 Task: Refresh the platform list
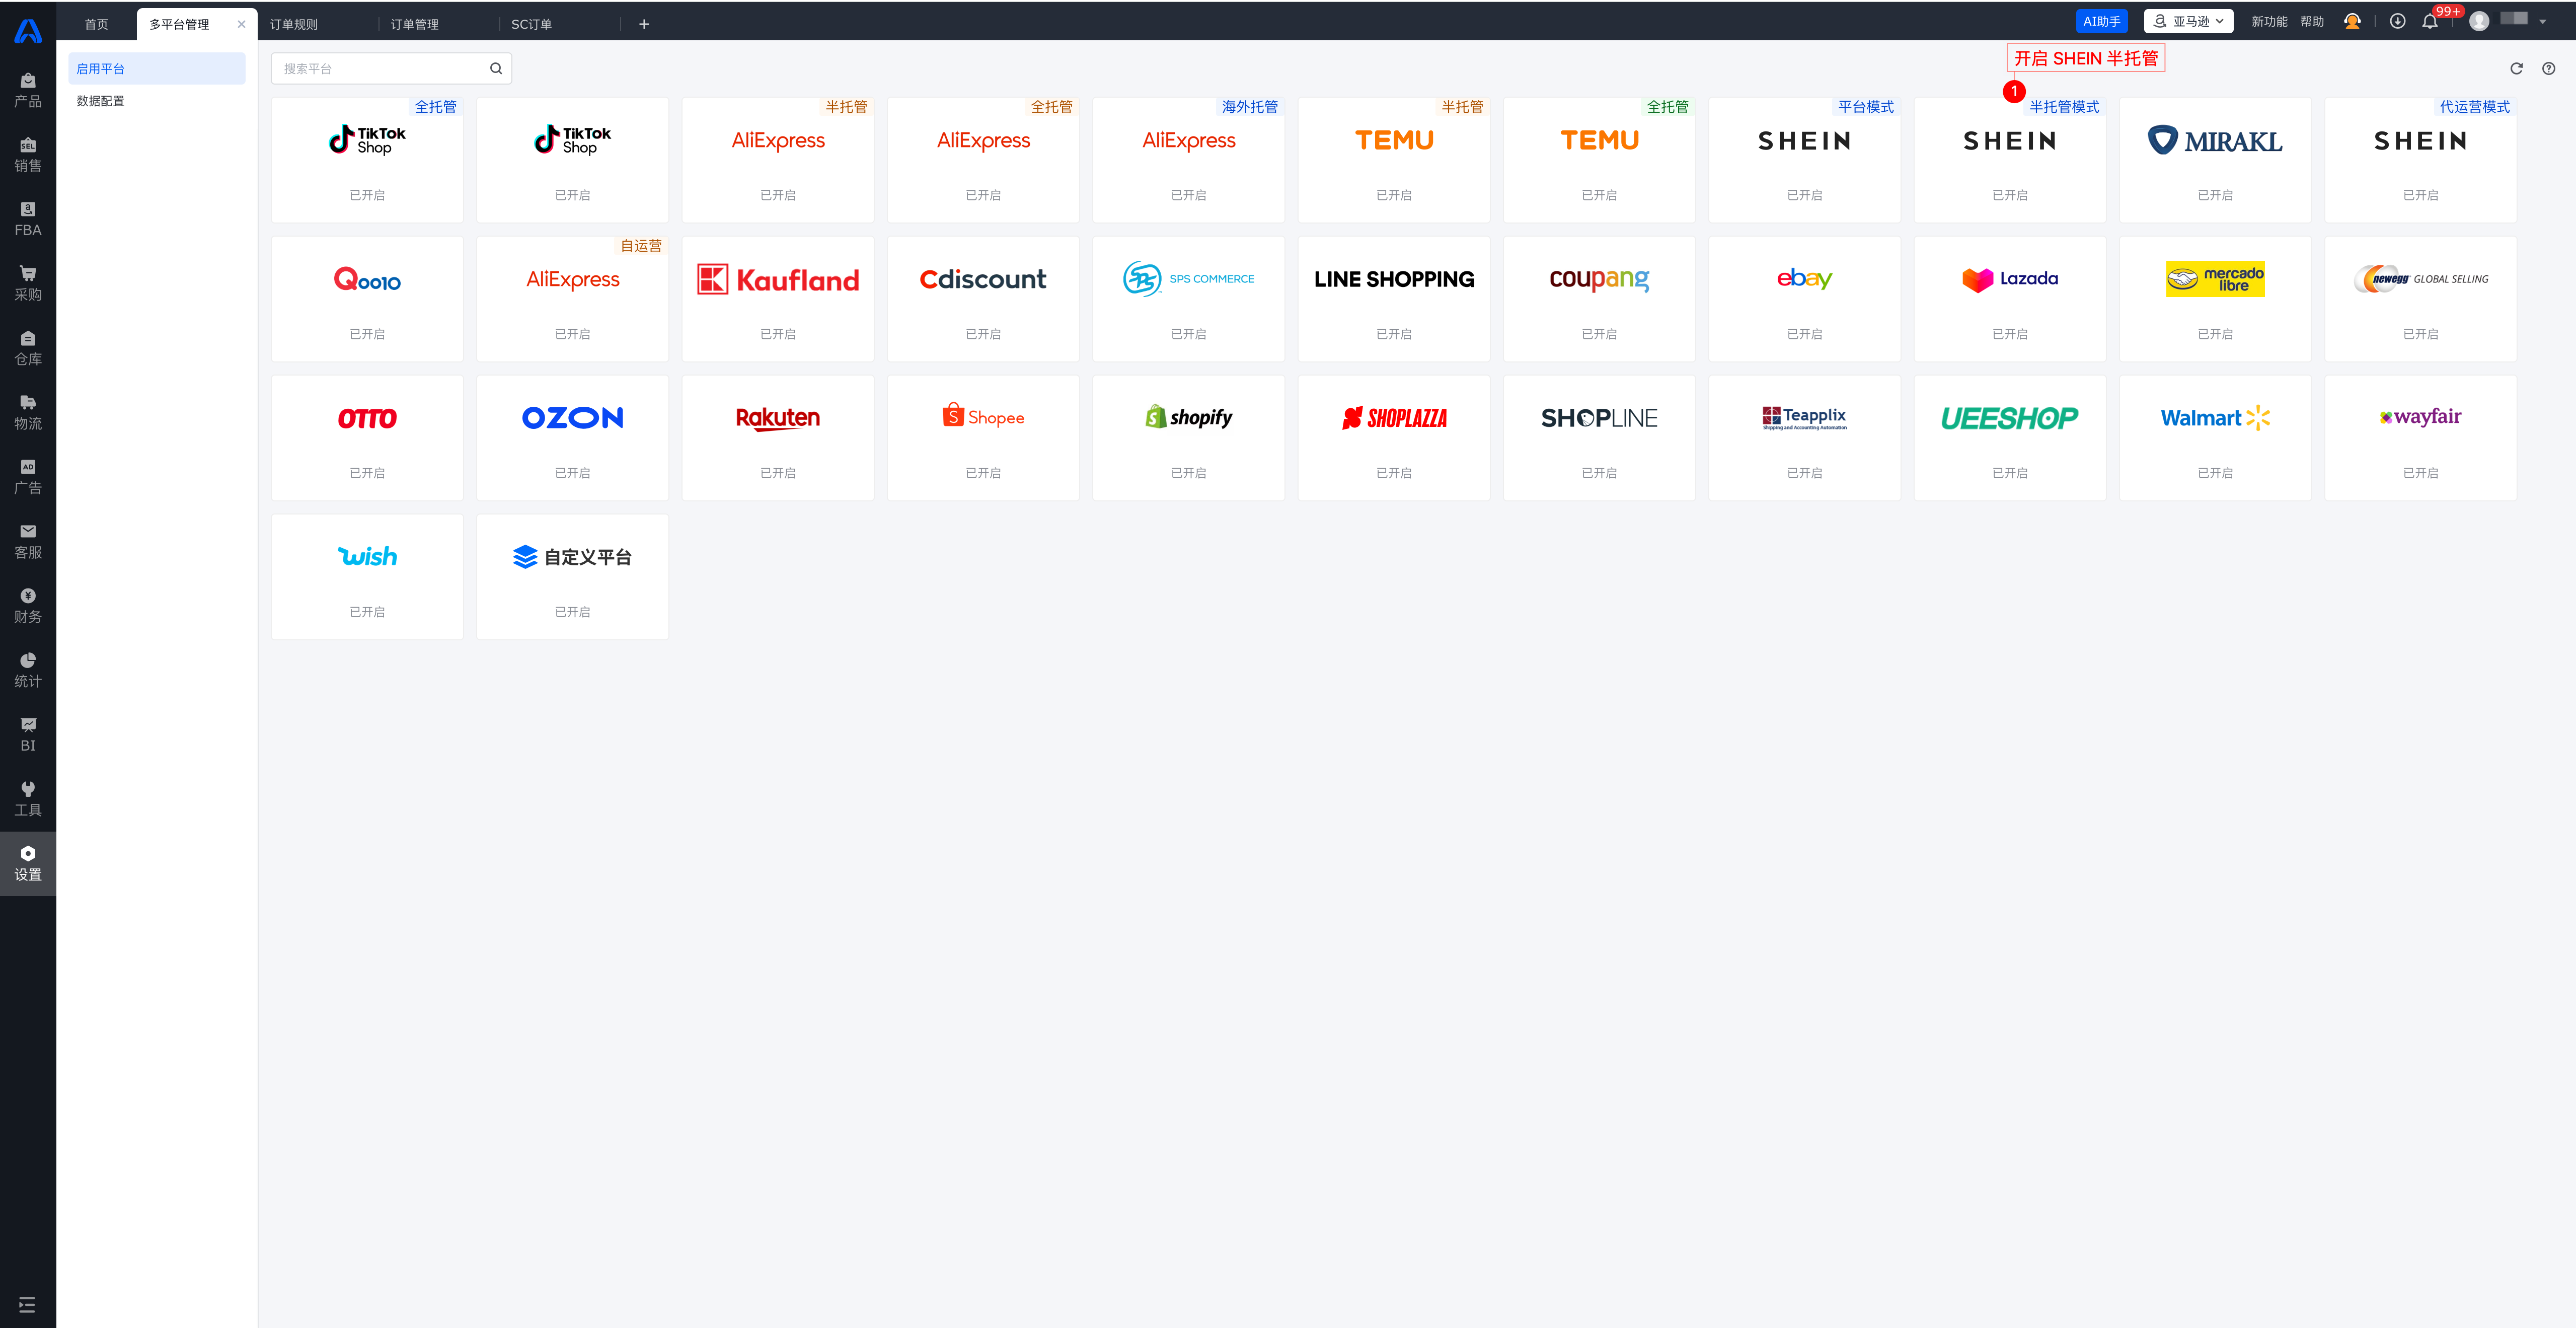click(x=2516, y=68)
